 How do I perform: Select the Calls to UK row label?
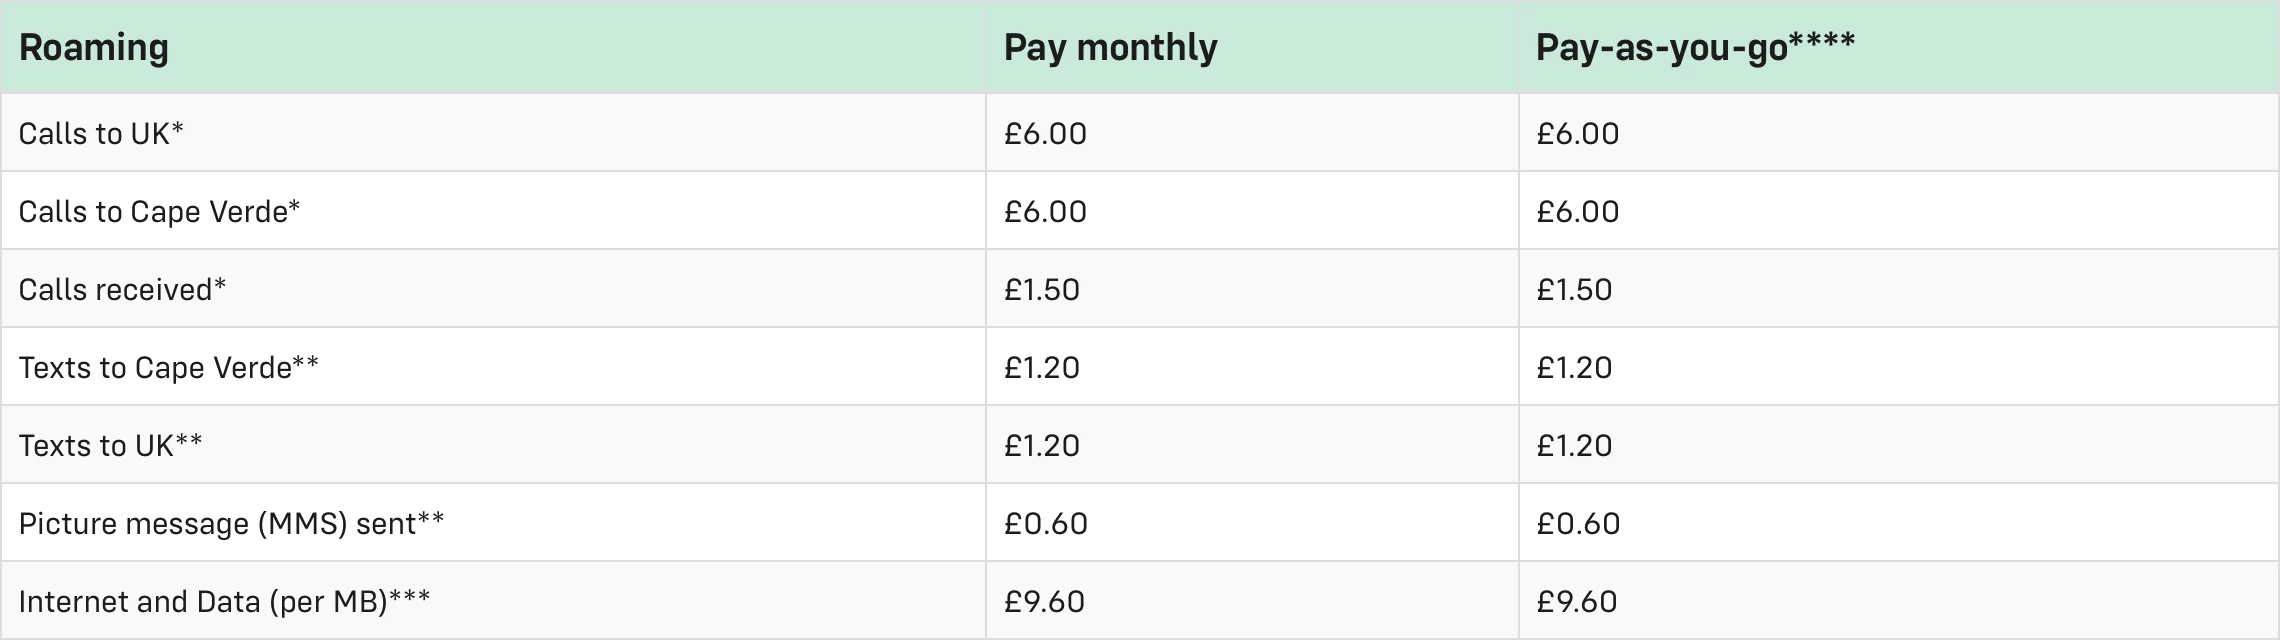pyautogui.click(x=101, y=134)
